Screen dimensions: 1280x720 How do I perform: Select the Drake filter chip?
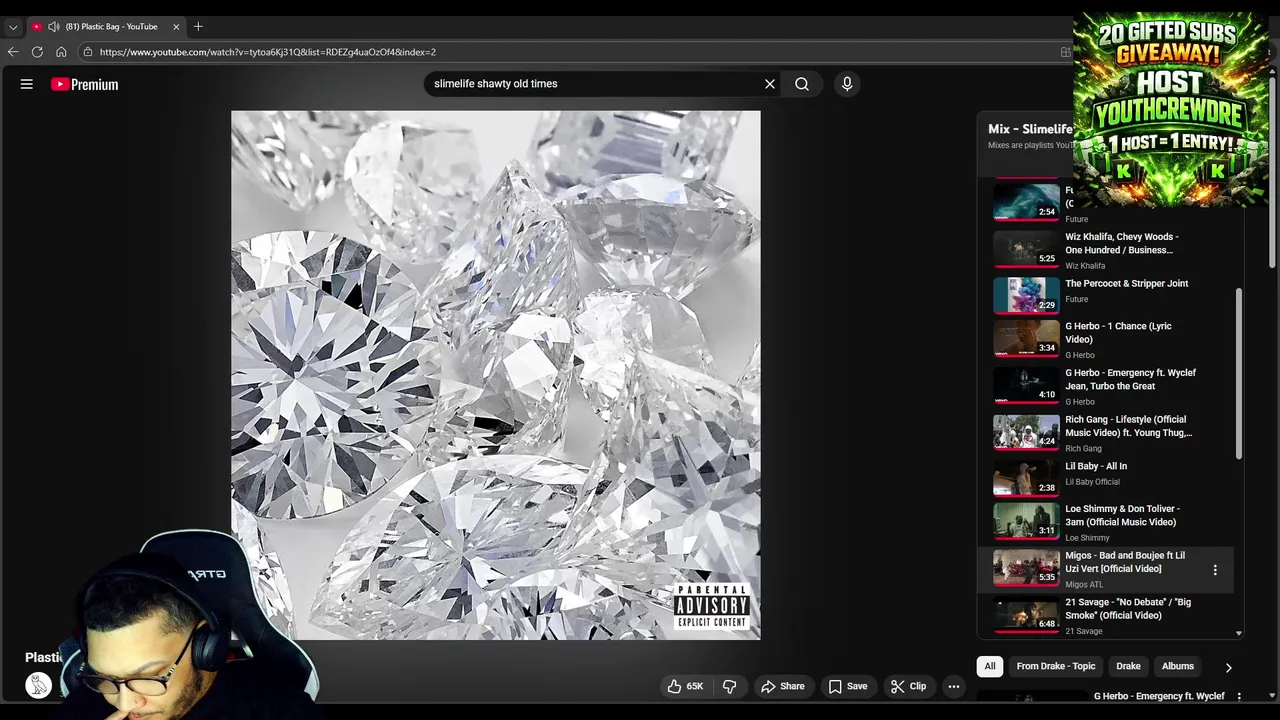pyautogui.click(x=1128, y=666)
